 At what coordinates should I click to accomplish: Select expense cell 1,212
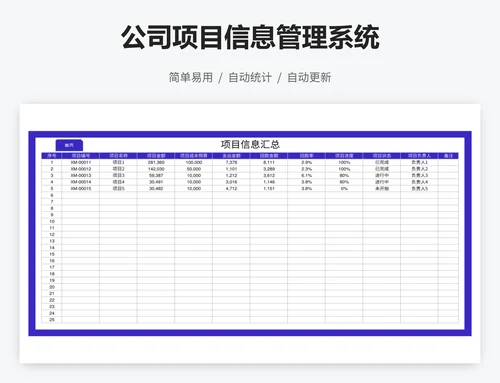(231, 175)
